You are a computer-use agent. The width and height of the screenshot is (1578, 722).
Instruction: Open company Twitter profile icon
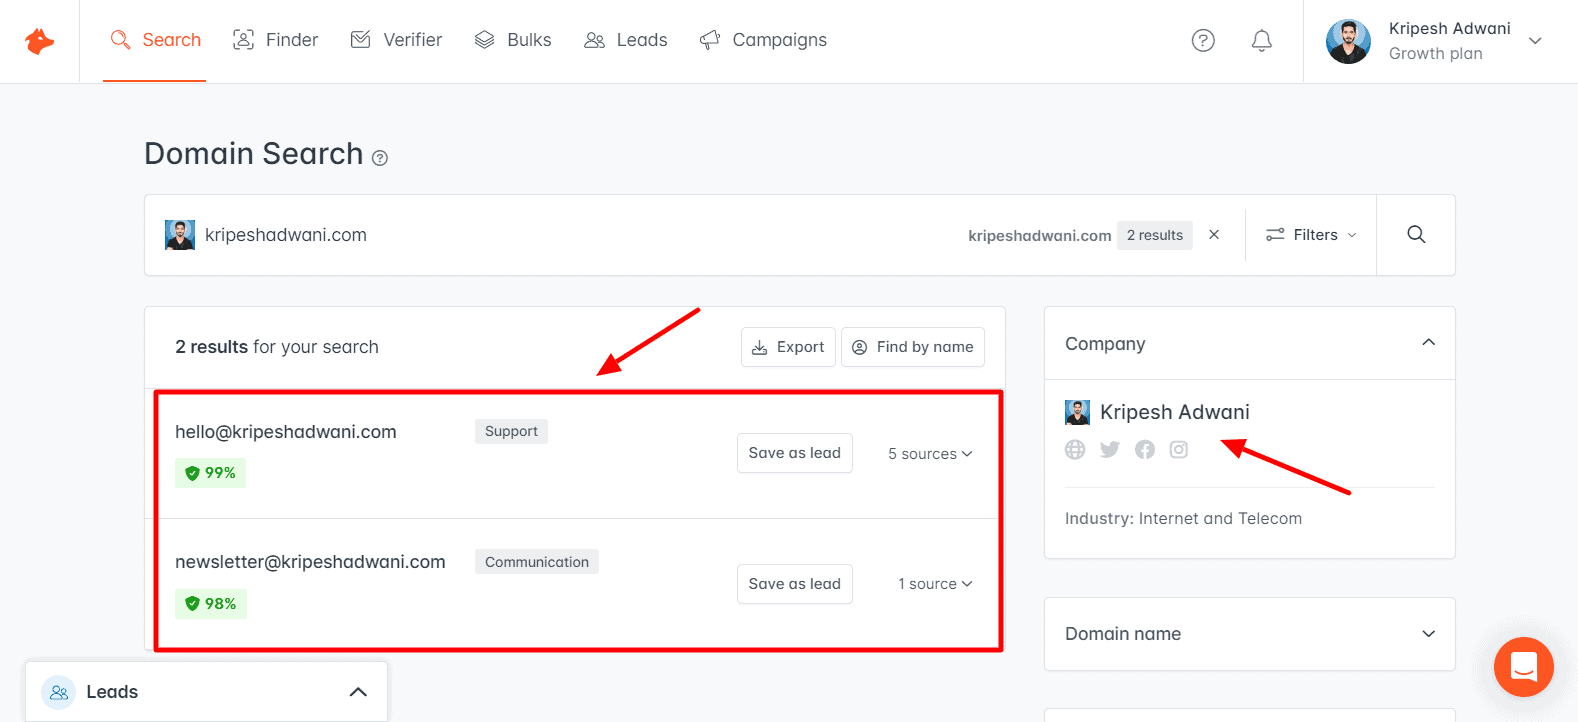[1110, 450]
